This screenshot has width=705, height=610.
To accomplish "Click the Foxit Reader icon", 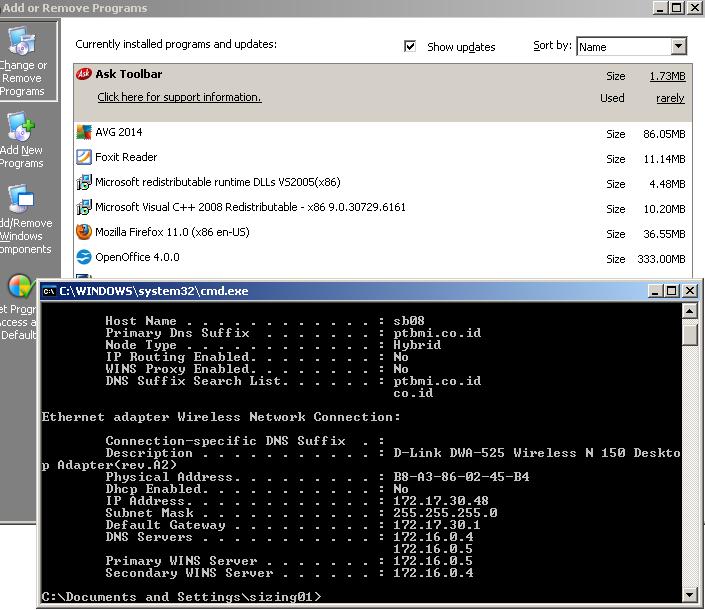I will tap(84, 157).
